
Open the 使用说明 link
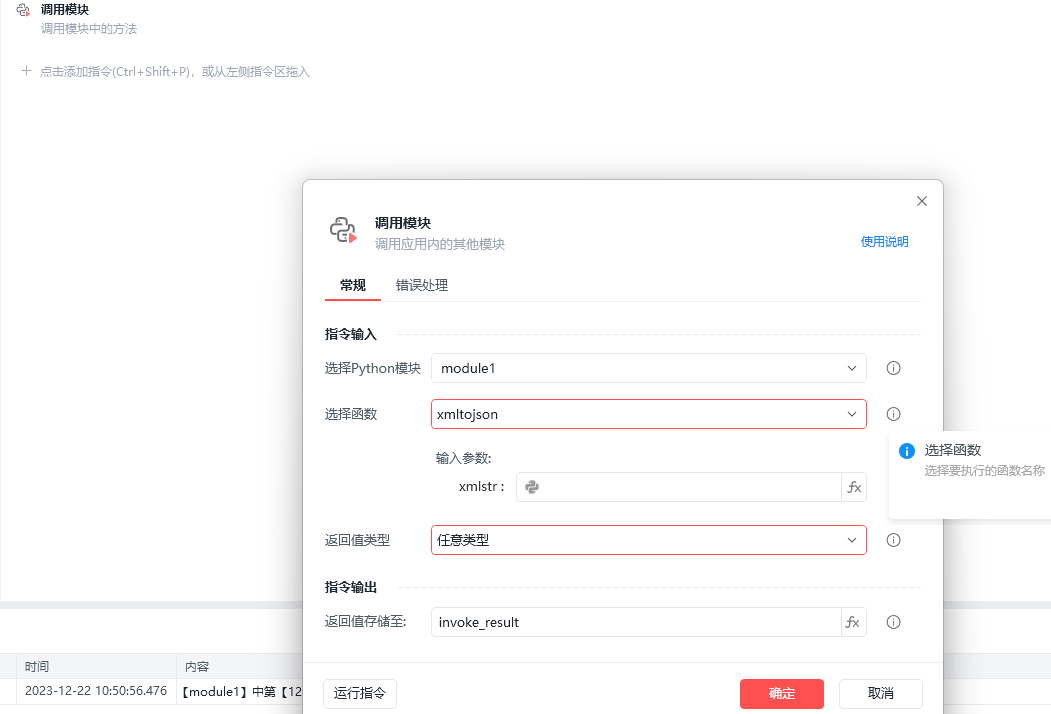click(x=884, y=242)
